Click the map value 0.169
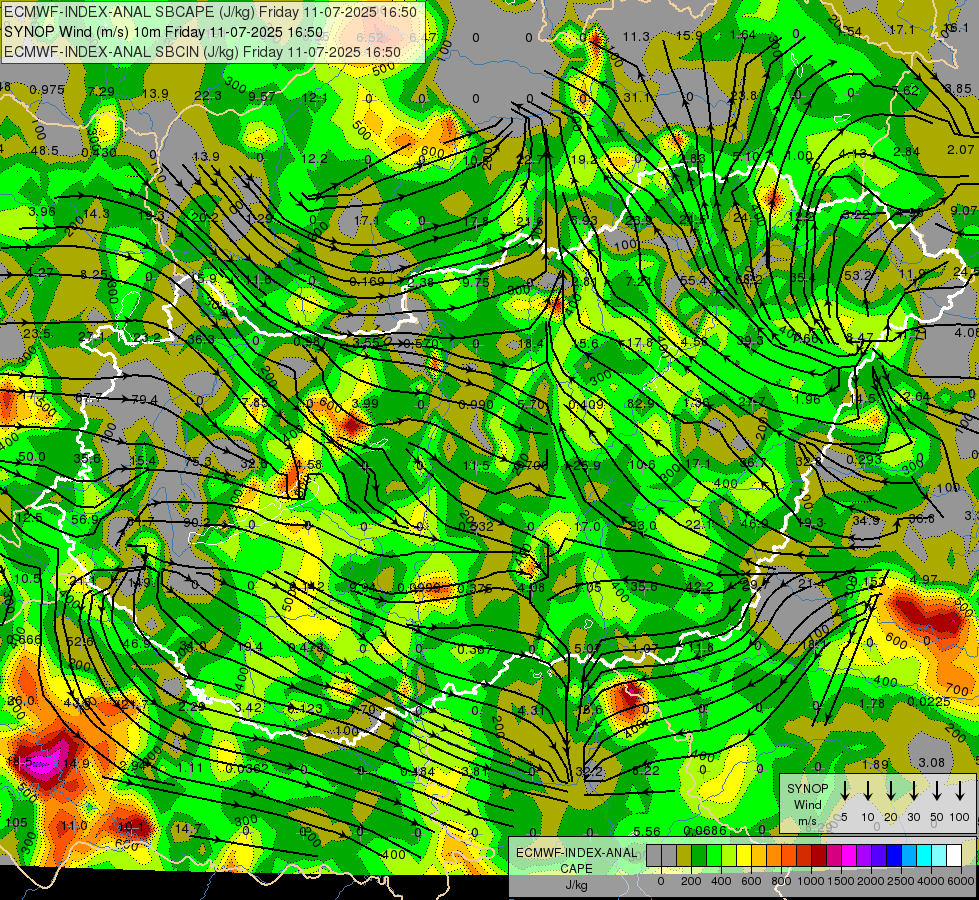This screenshot has width=979, height=900. 367,281
